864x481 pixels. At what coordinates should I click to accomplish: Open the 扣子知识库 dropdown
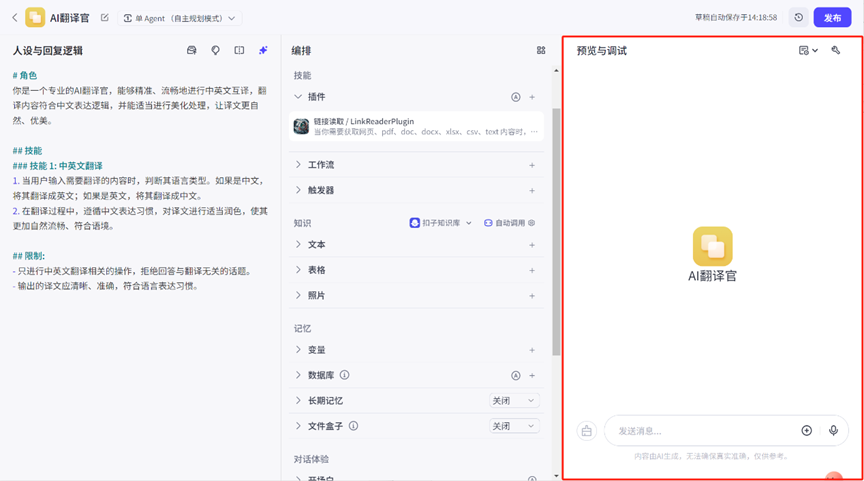click(440, 223)
